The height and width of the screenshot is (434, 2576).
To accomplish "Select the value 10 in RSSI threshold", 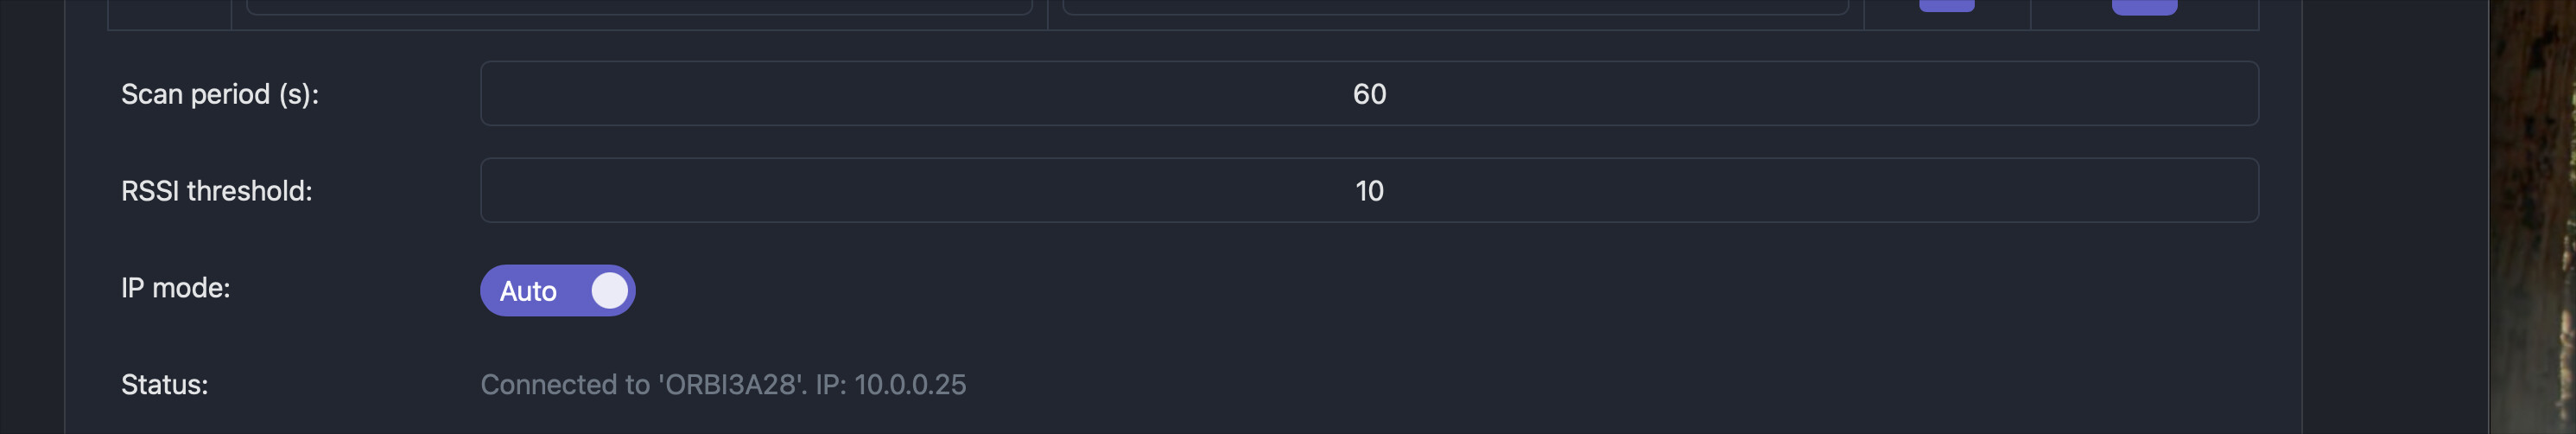I will coord(1369,191).
